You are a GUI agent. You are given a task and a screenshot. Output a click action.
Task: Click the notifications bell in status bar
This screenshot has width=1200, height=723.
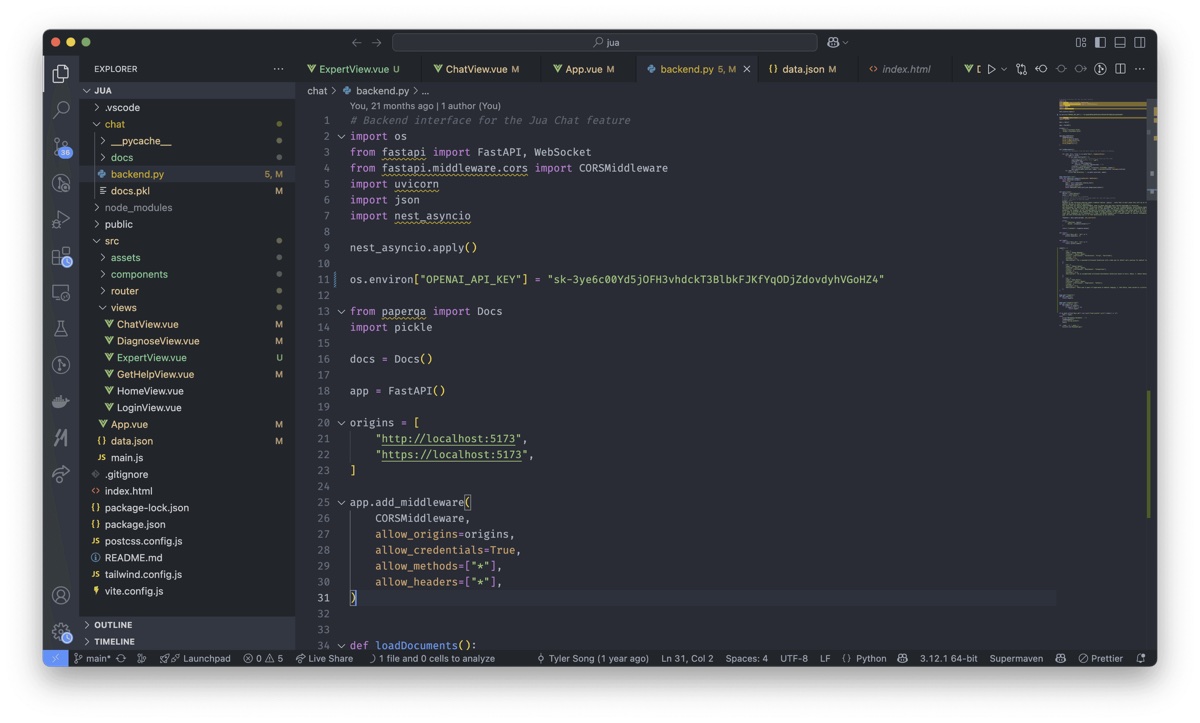point(1141,658)
